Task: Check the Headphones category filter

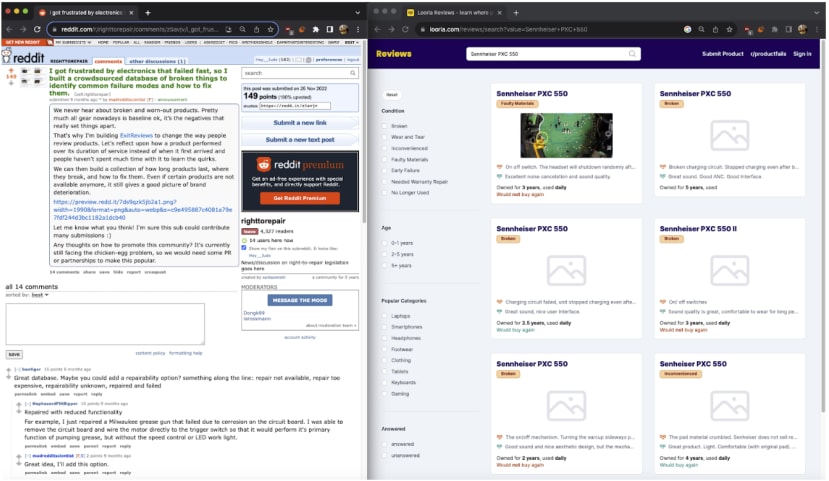Action: (384, 338)
